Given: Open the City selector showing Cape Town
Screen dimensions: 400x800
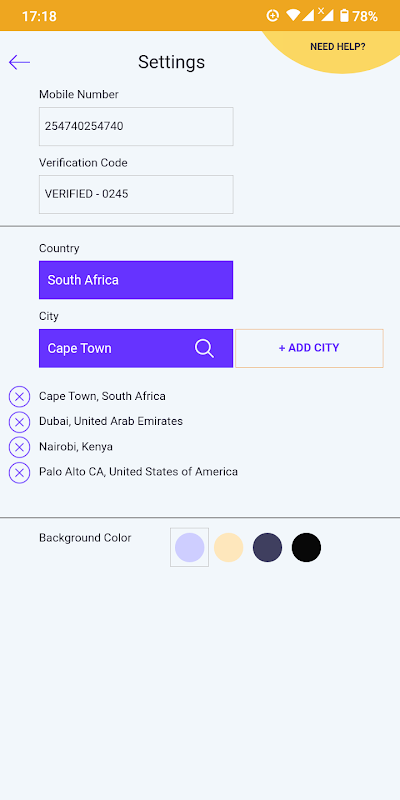Looking at the screenshot, I should 136,348.
